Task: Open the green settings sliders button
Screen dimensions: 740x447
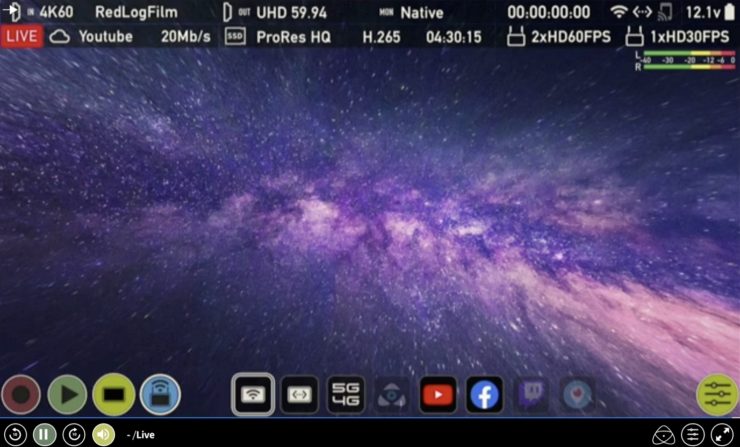Action: (x=716, y=394)
